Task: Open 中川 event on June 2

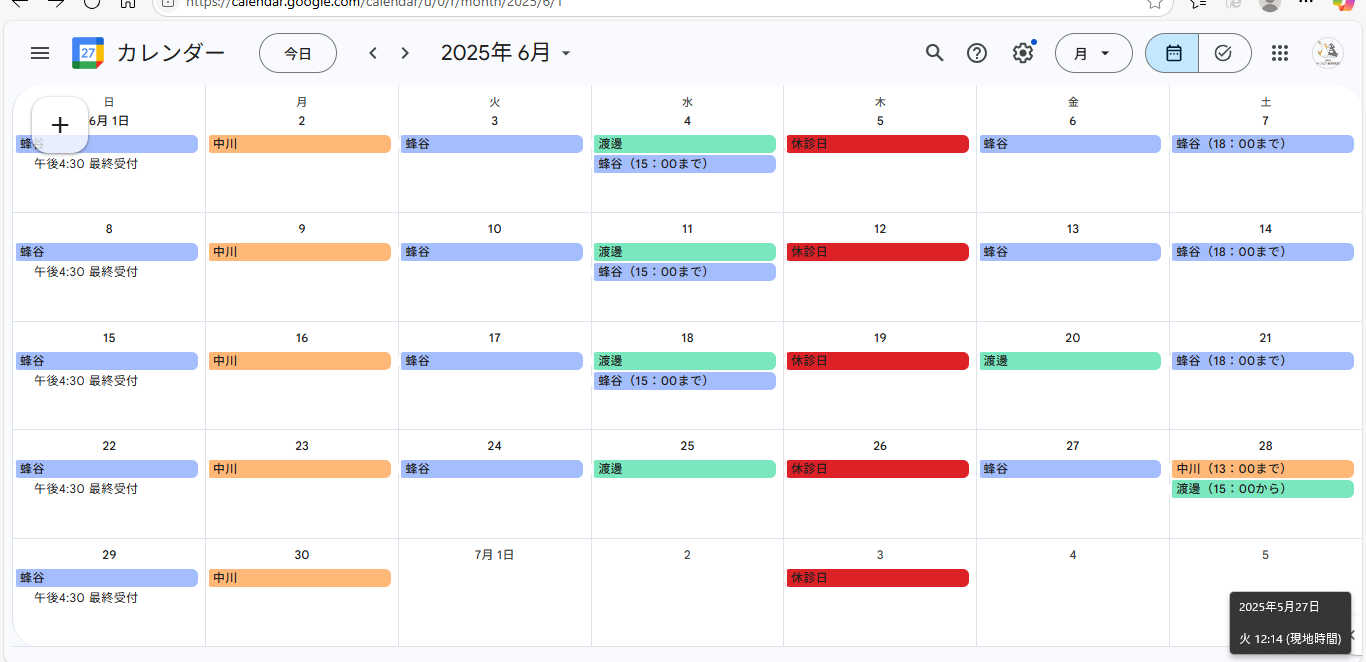Action: (x=300, y=144)
